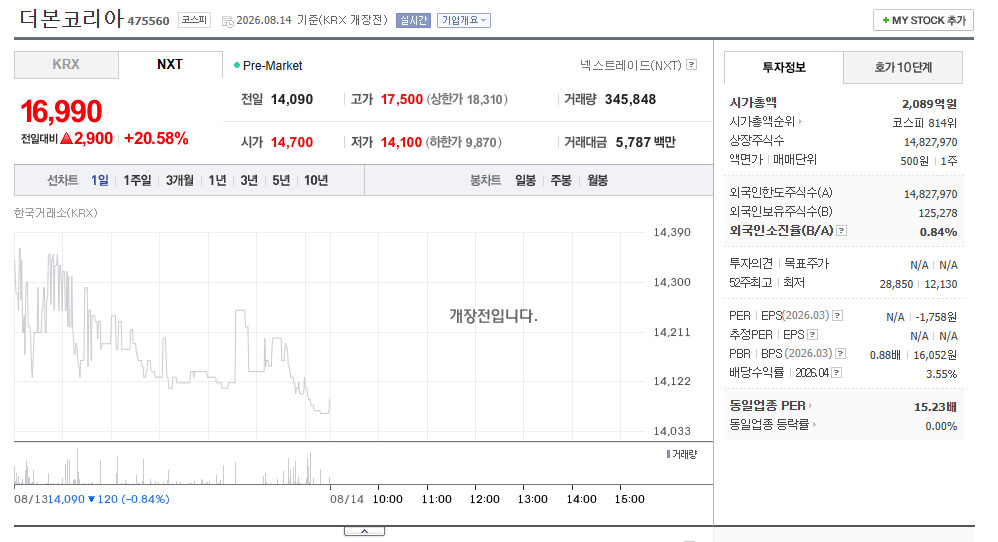998x542 pixels.
Task: Open the NXT help question-mark icon
Action: click(691, 65)
